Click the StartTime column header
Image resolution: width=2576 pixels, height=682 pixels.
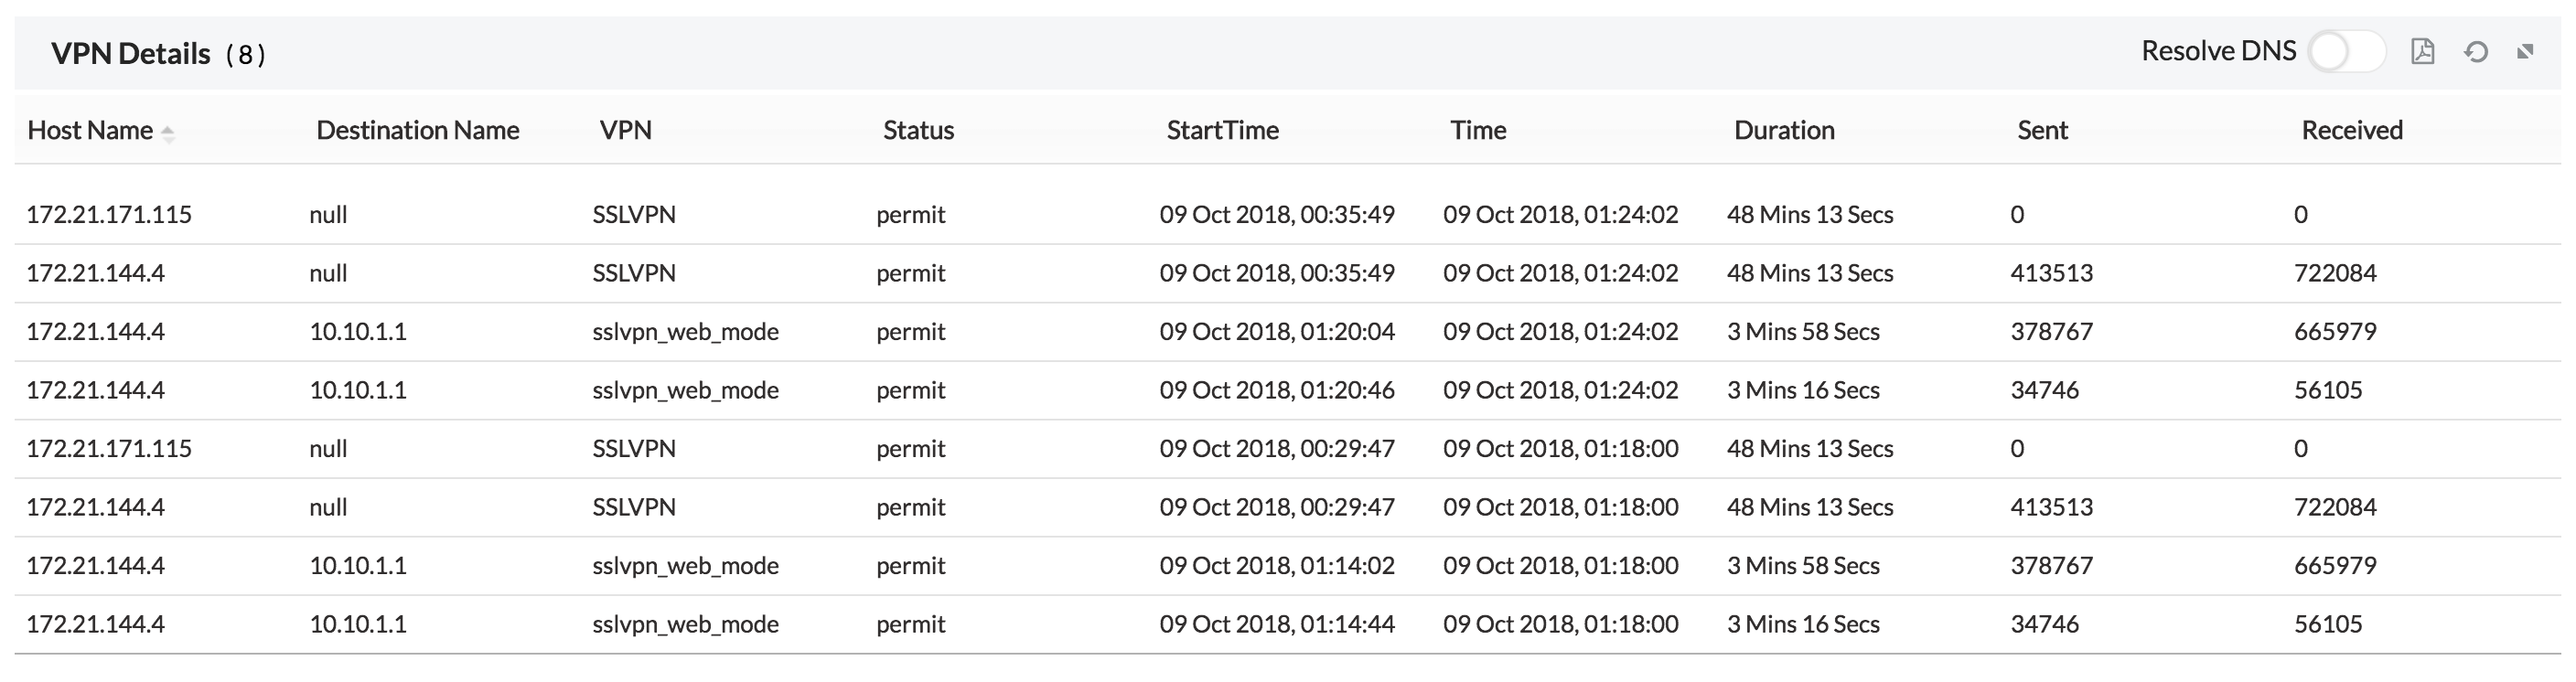point(1221,129)
